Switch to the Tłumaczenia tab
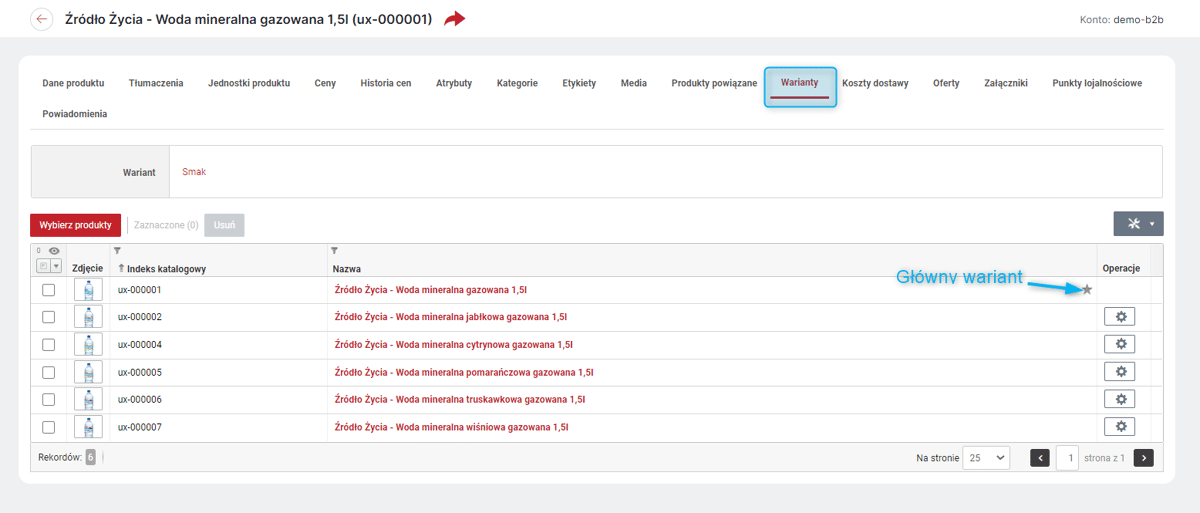Image resolution: width=1200 pixels, height=513 pixels. [156, 83]
